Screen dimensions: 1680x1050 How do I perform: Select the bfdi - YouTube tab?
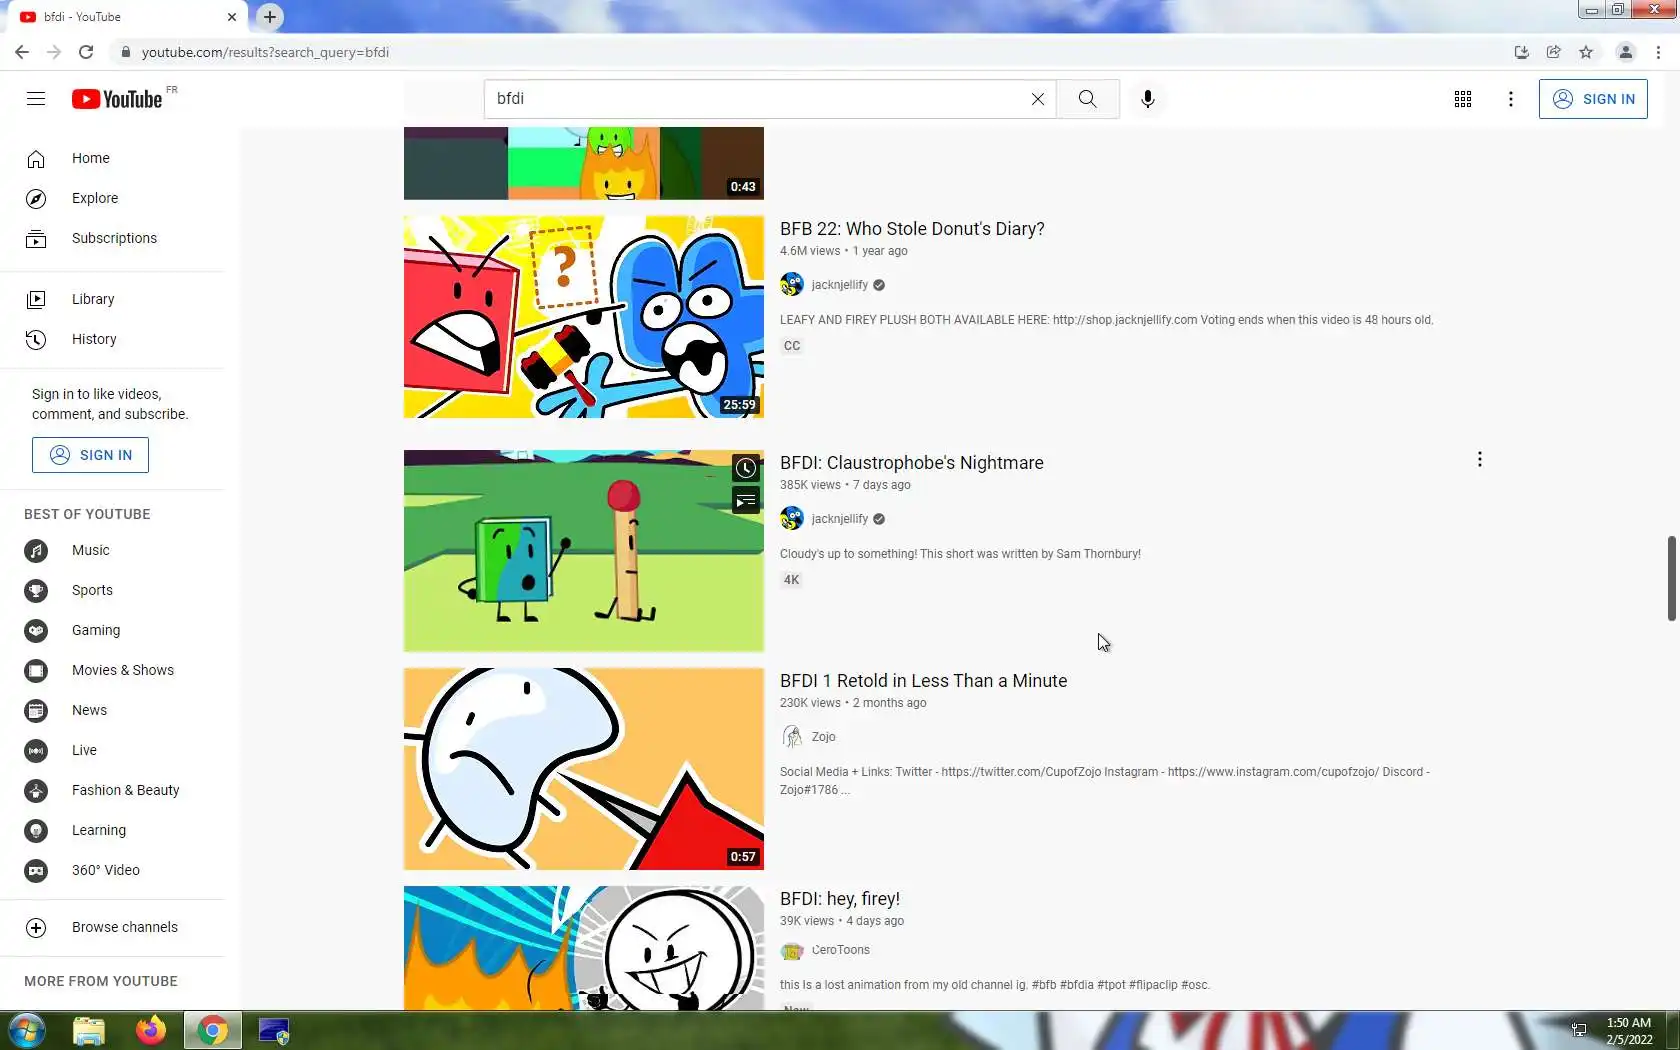tap(128, 17)
